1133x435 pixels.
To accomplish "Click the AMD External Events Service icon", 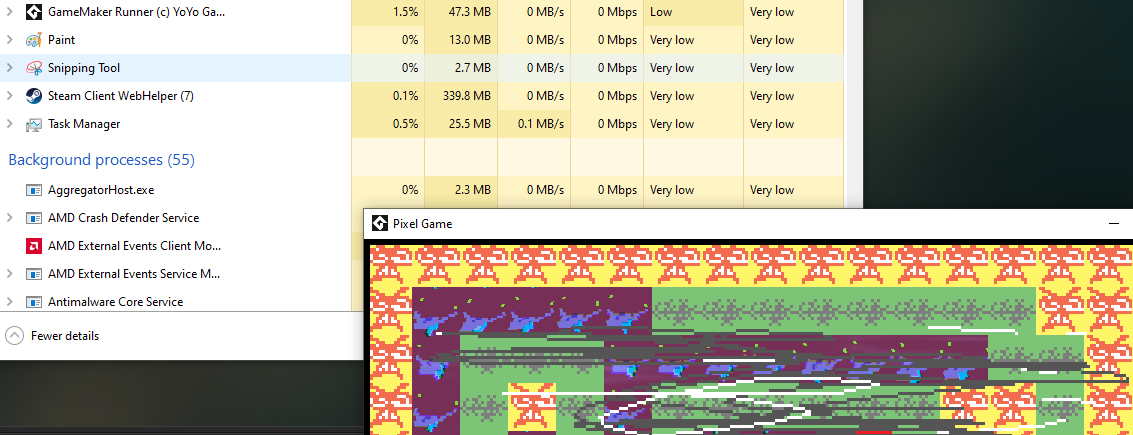I will tap(33, 274).
